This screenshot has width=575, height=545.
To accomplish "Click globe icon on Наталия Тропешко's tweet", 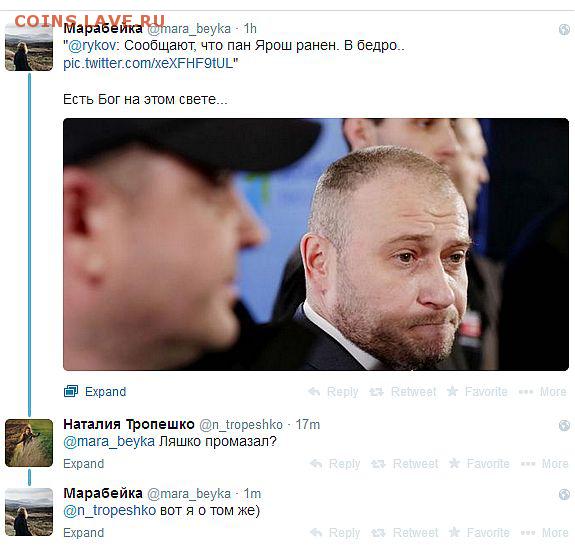I will 564,425.
